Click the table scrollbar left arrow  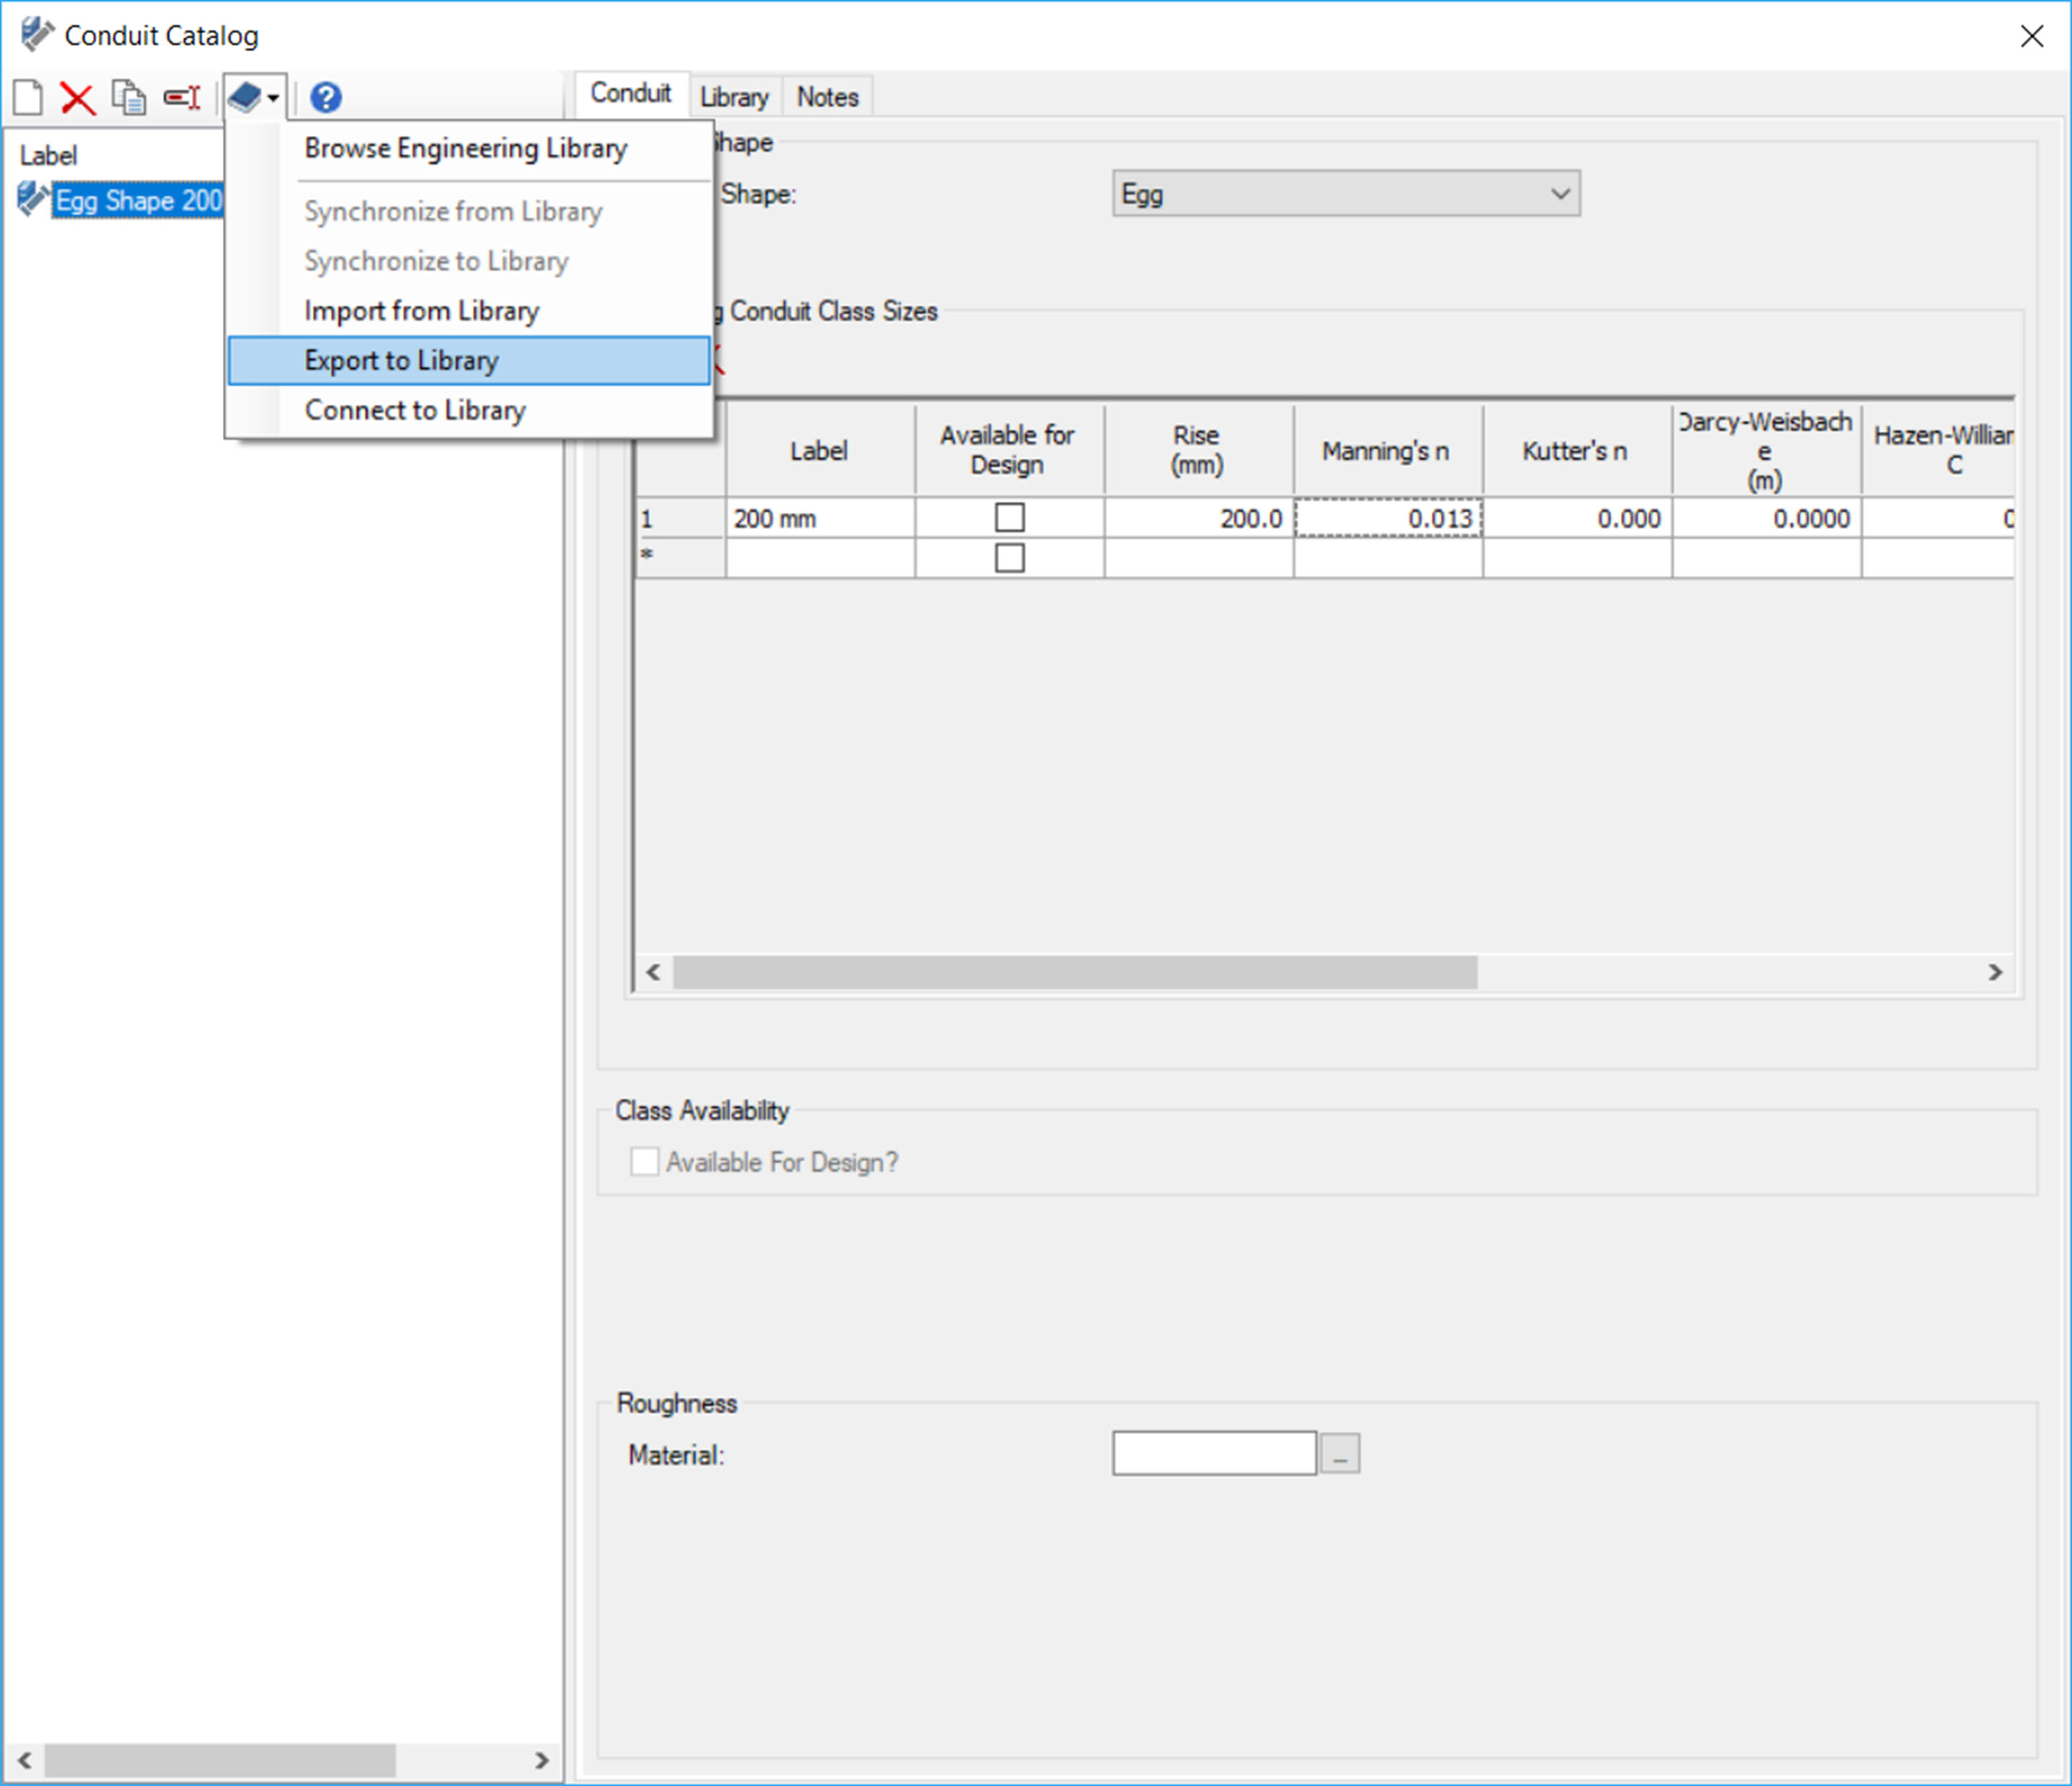pos(653,972)
